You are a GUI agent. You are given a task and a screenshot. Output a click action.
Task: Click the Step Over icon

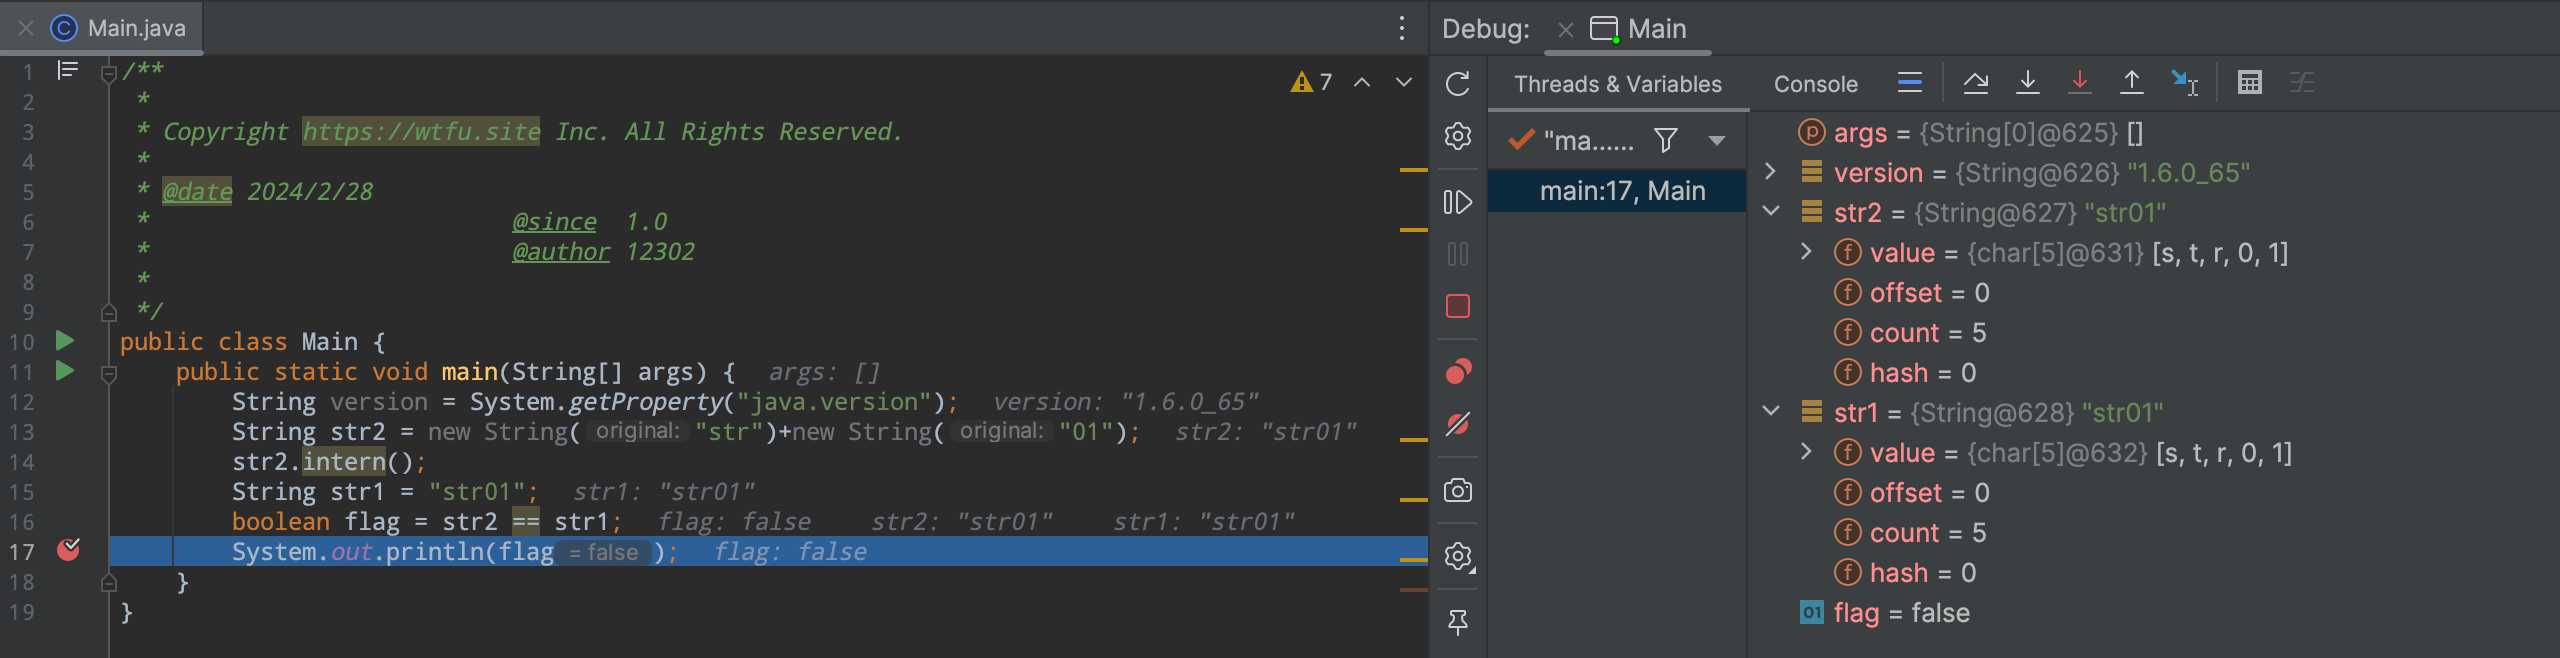point(1975,83)
